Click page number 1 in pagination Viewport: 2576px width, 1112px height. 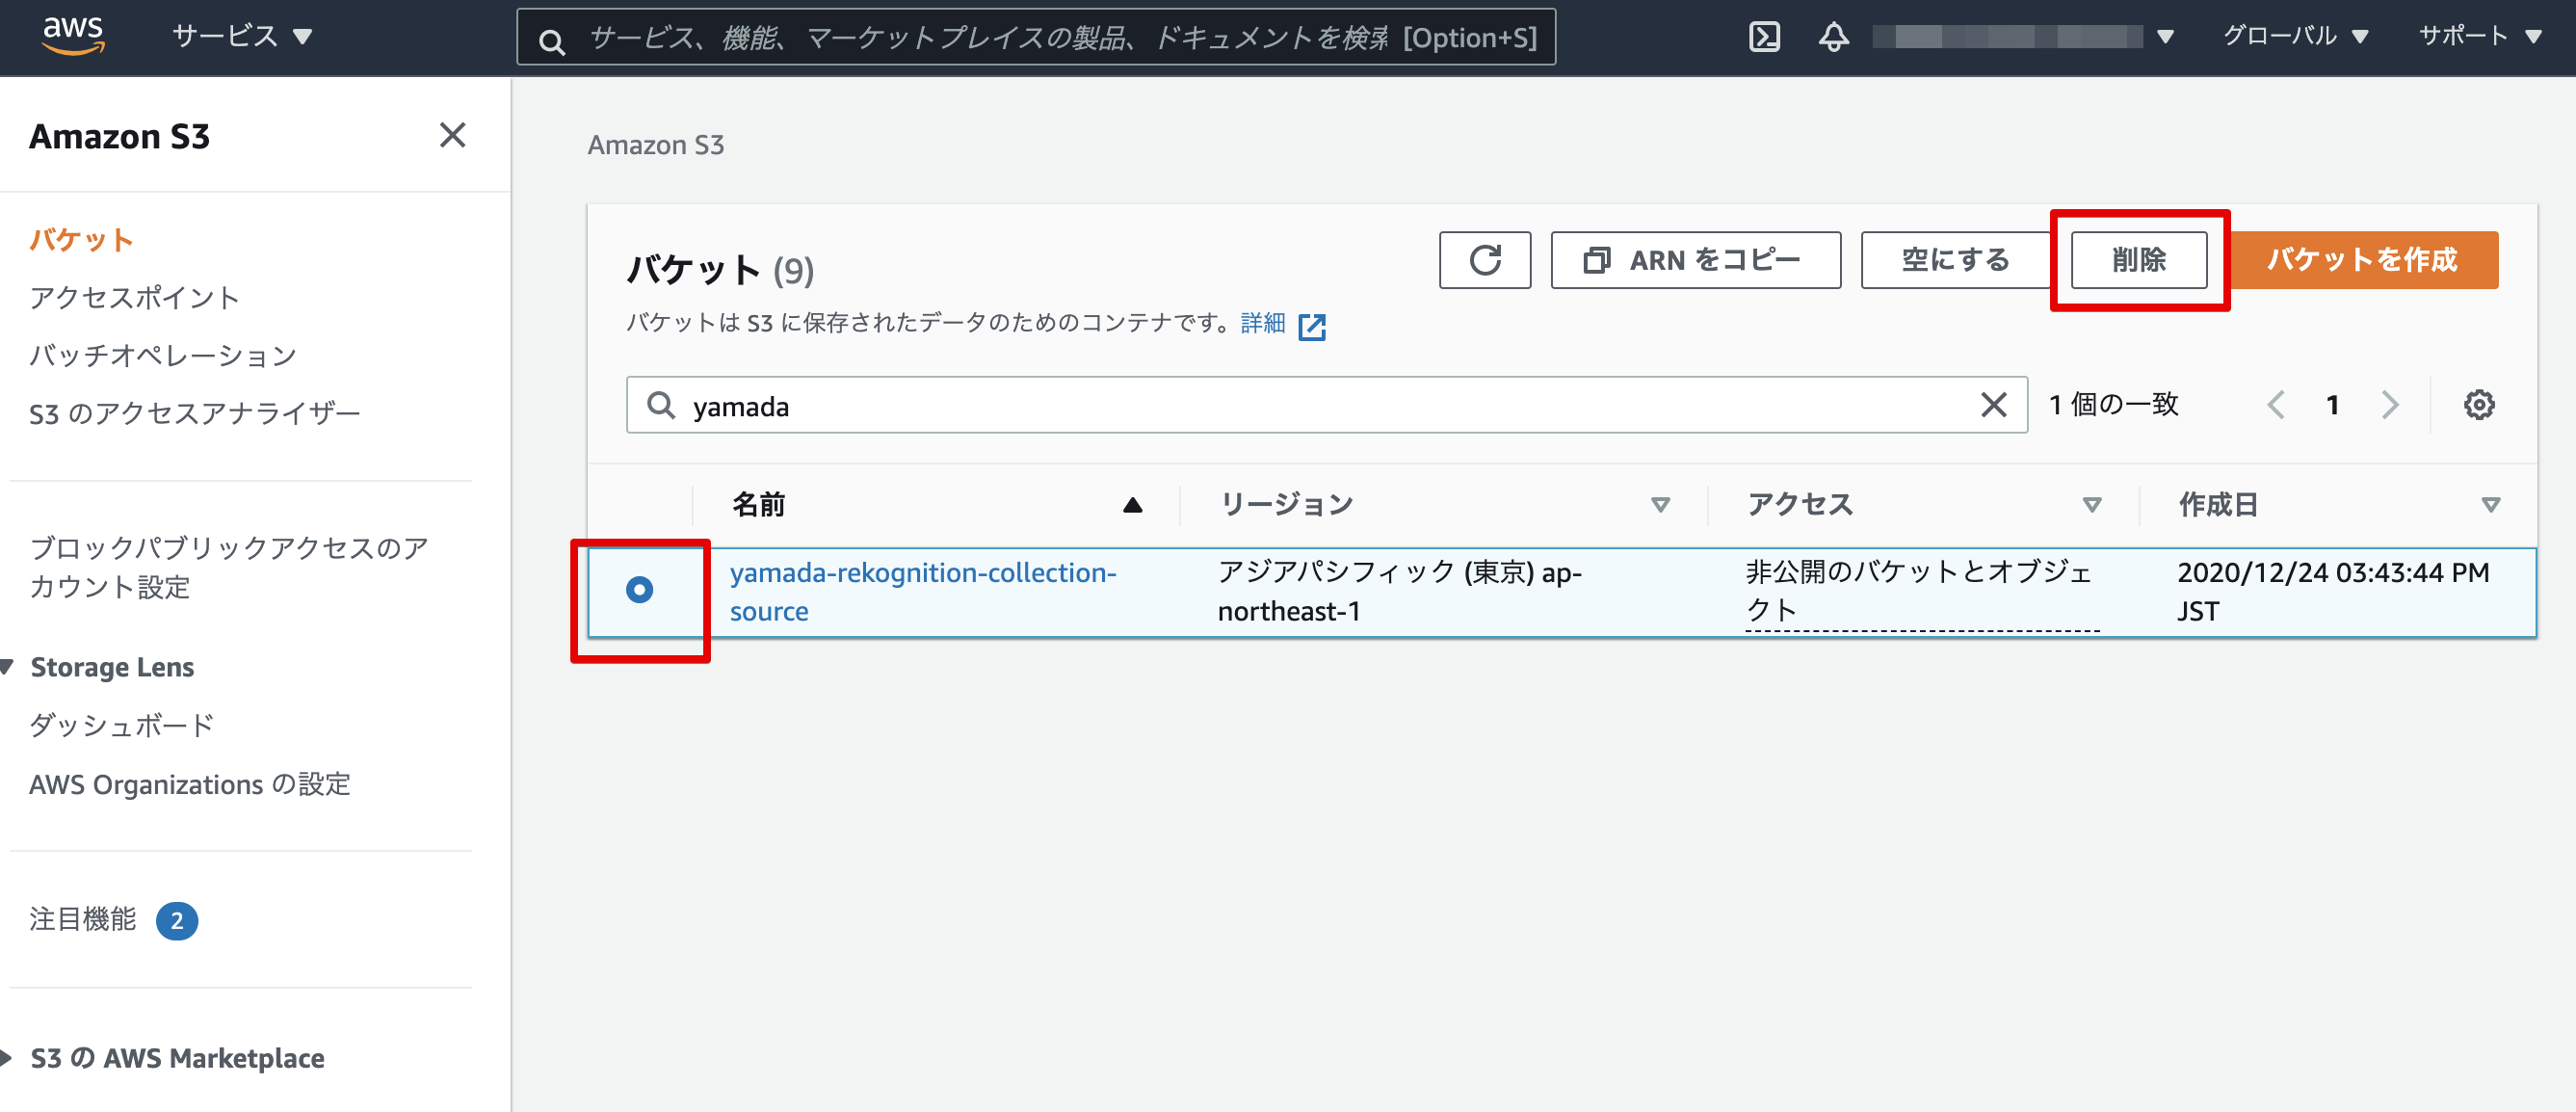pyautogui.click(x=2332, y=405)
